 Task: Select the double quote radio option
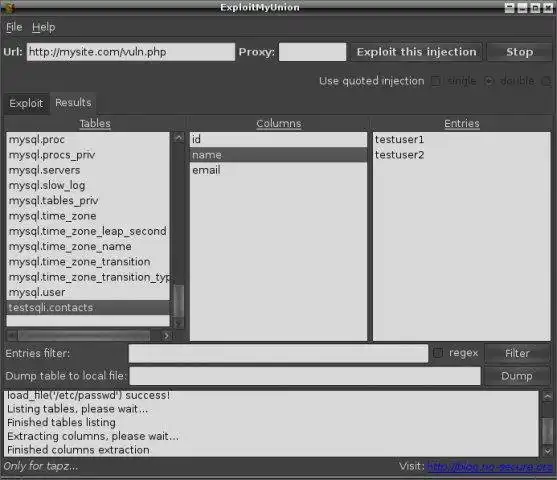click(x=546, y=81)
